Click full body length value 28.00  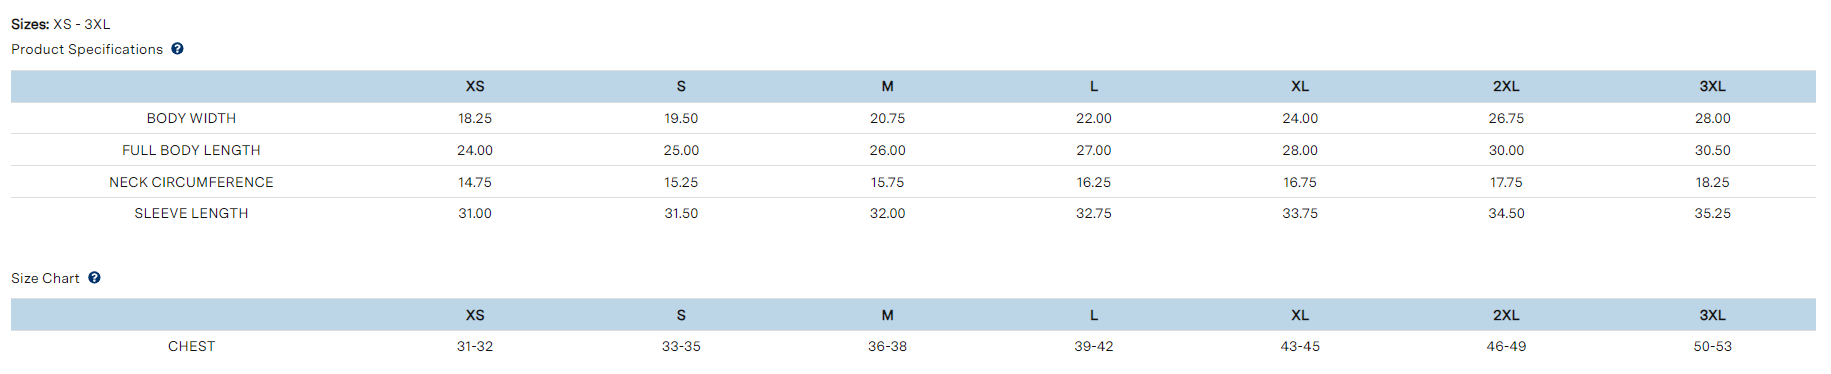pos(1300,150)
